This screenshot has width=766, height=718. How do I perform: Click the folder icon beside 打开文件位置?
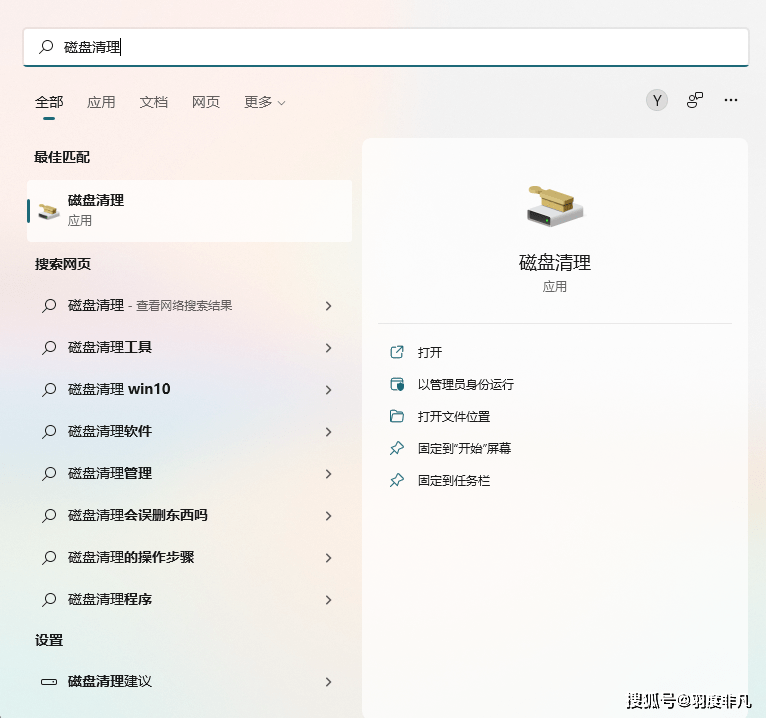click(x=397, y=416)
